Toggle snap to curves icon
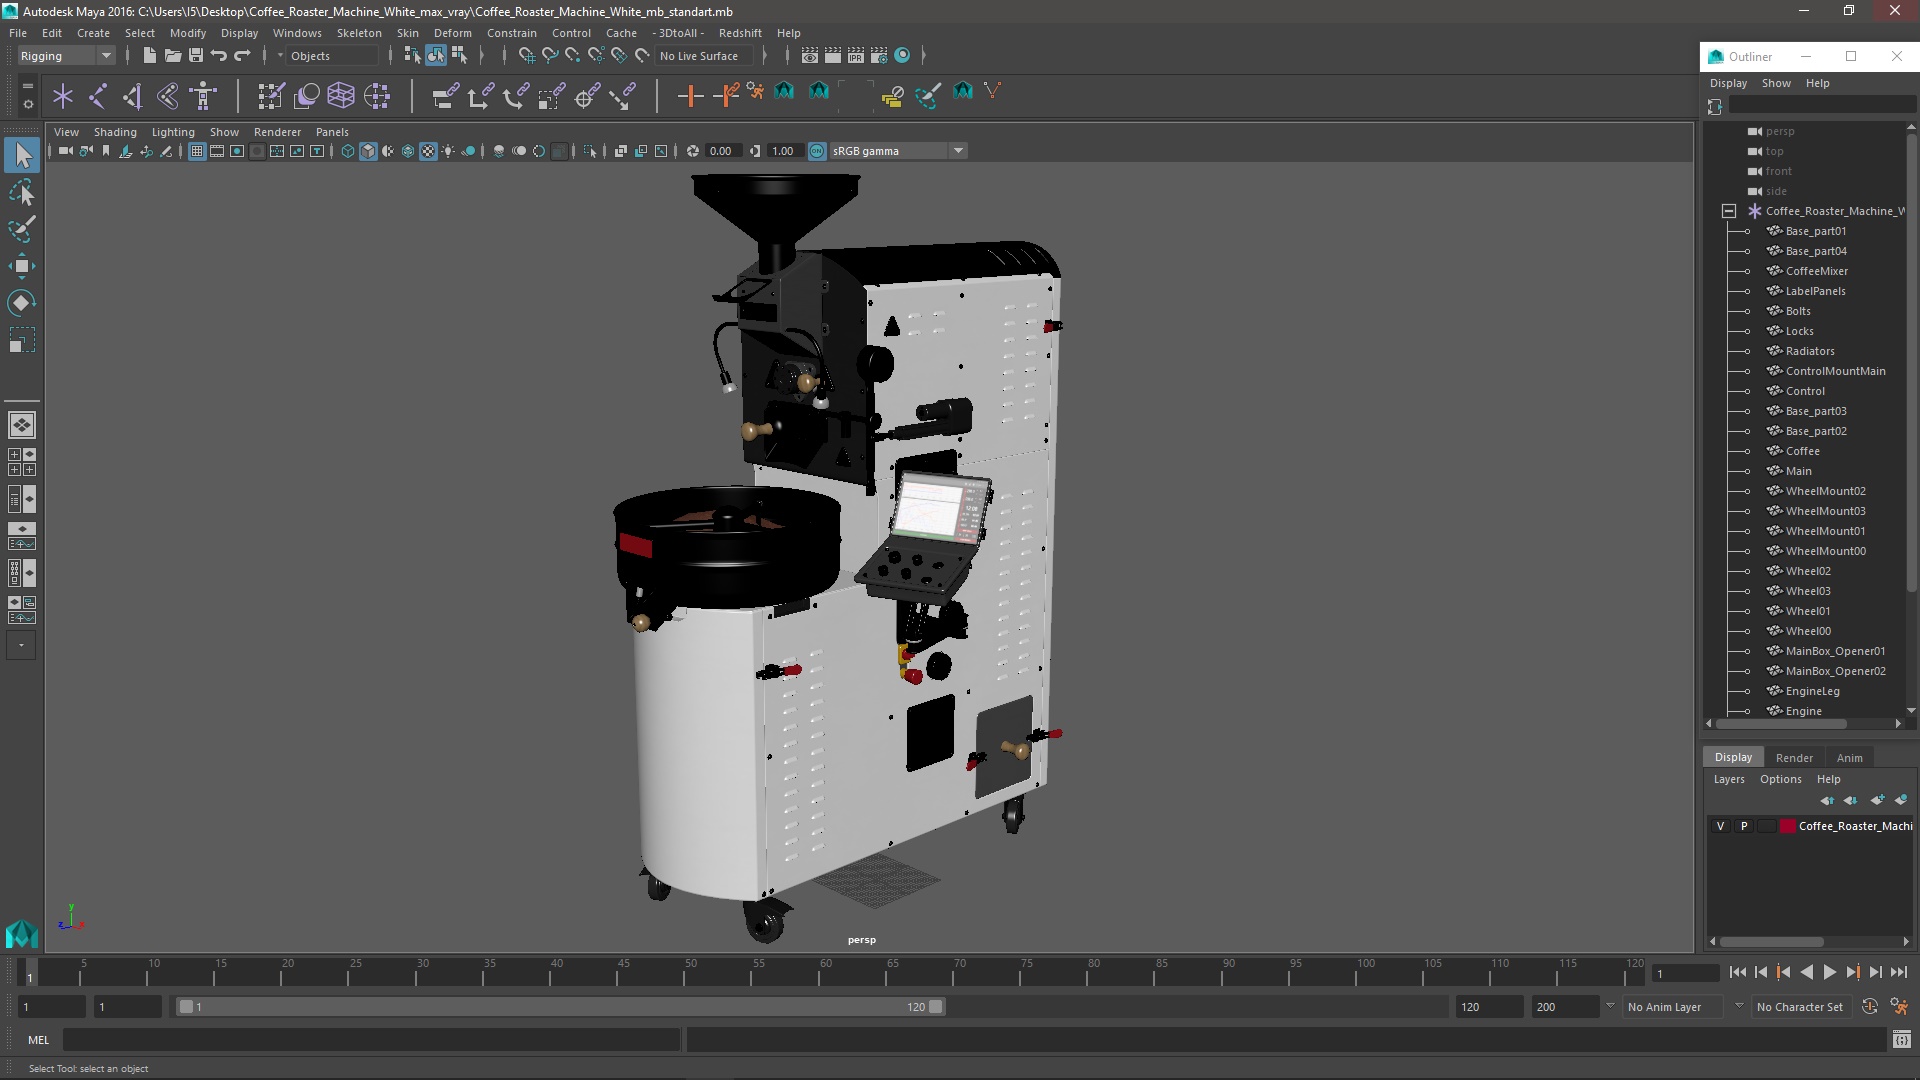Image resolution: width=1920 pixels, height=1080 pixels. [x=550, y=56]
